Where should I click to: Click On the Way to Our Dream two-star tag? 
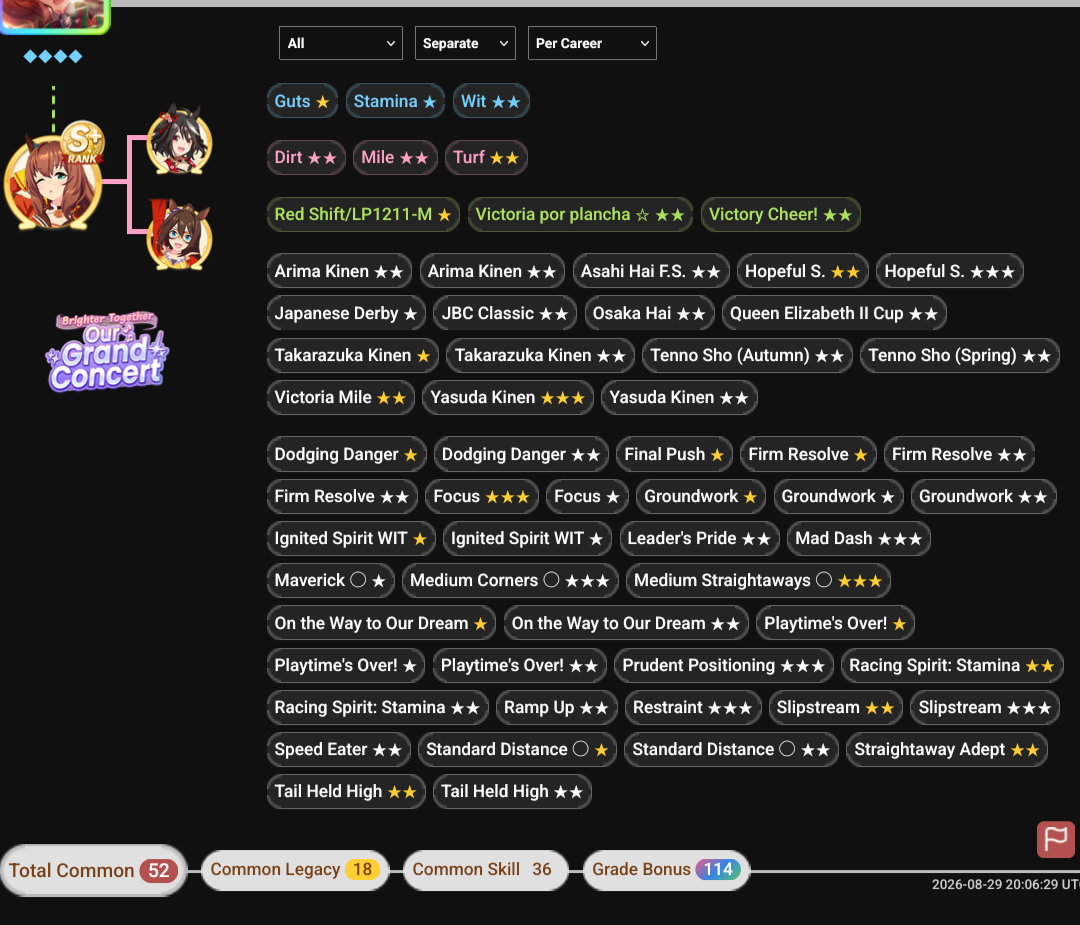click(626, 624)
